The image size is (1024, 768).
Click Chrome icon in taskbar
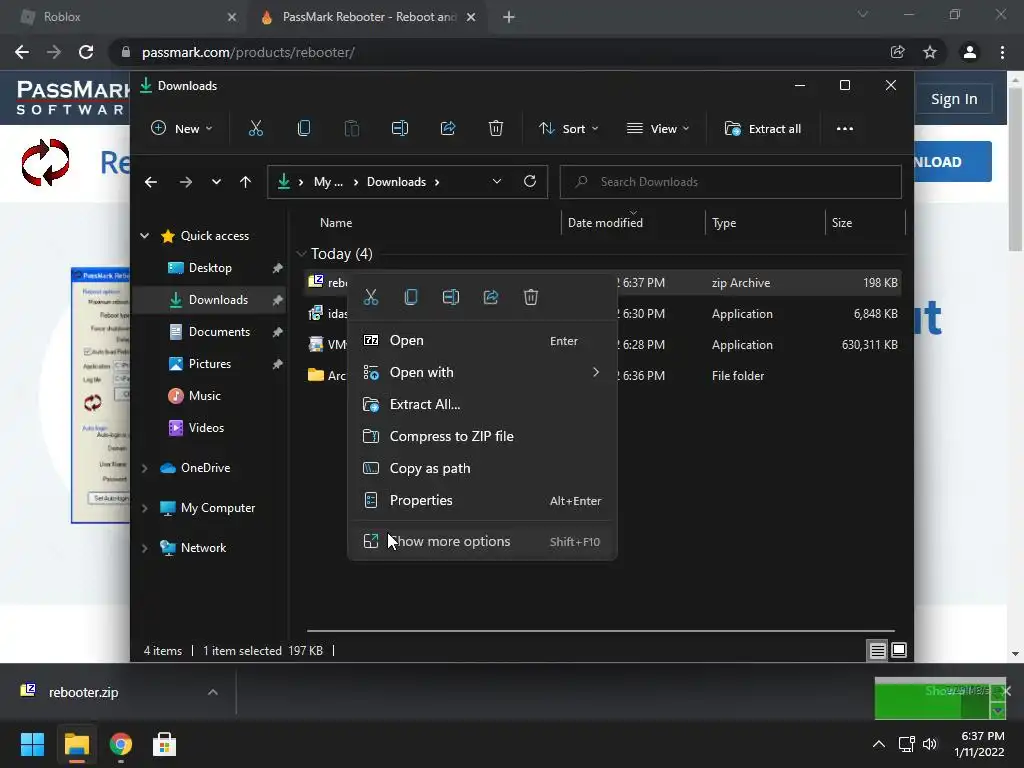click(x=120, y=744)
